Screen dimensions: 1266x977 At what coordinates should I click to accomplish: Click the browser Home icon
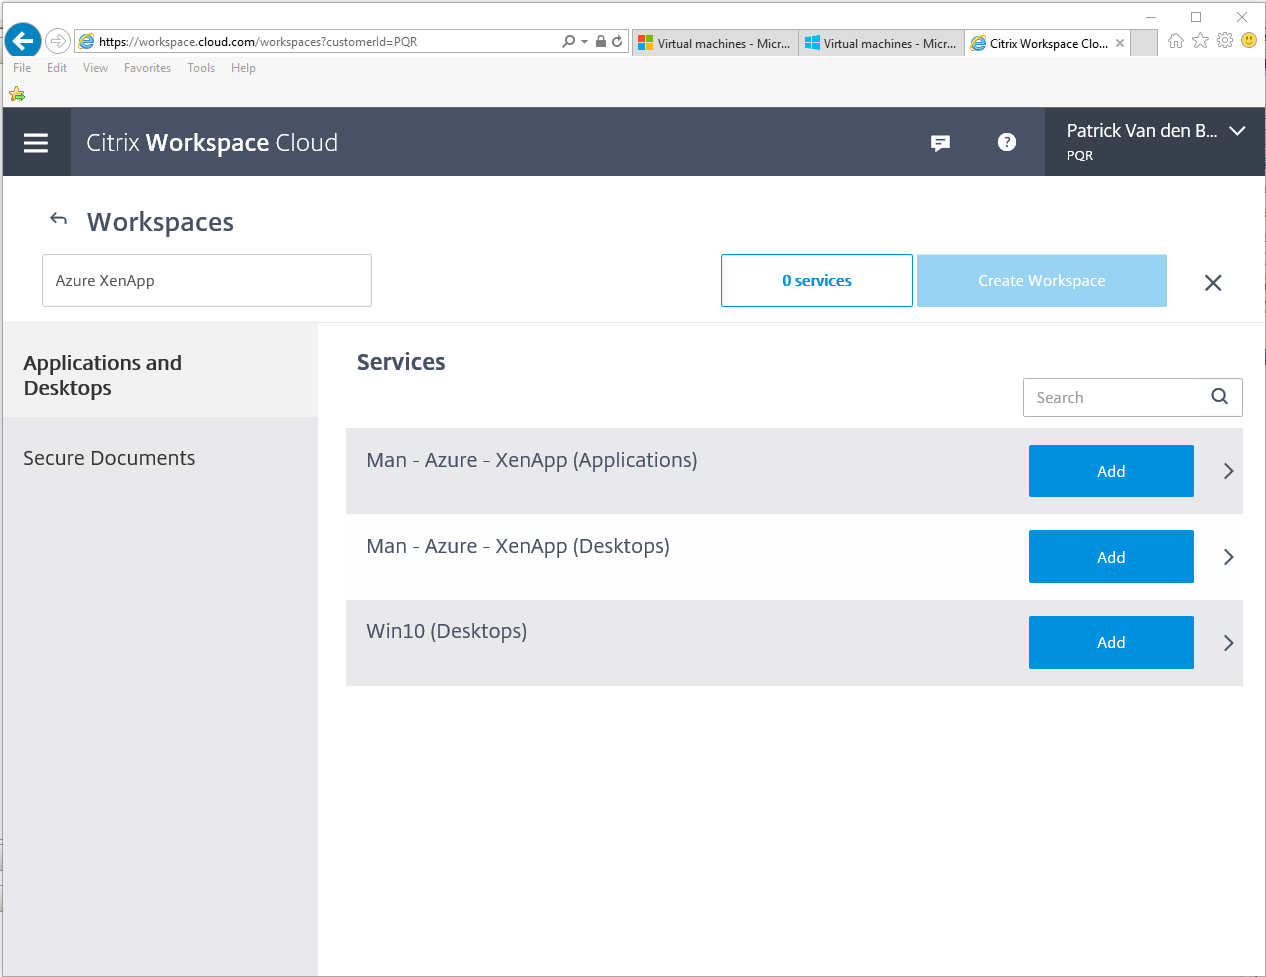[1176, 40]
